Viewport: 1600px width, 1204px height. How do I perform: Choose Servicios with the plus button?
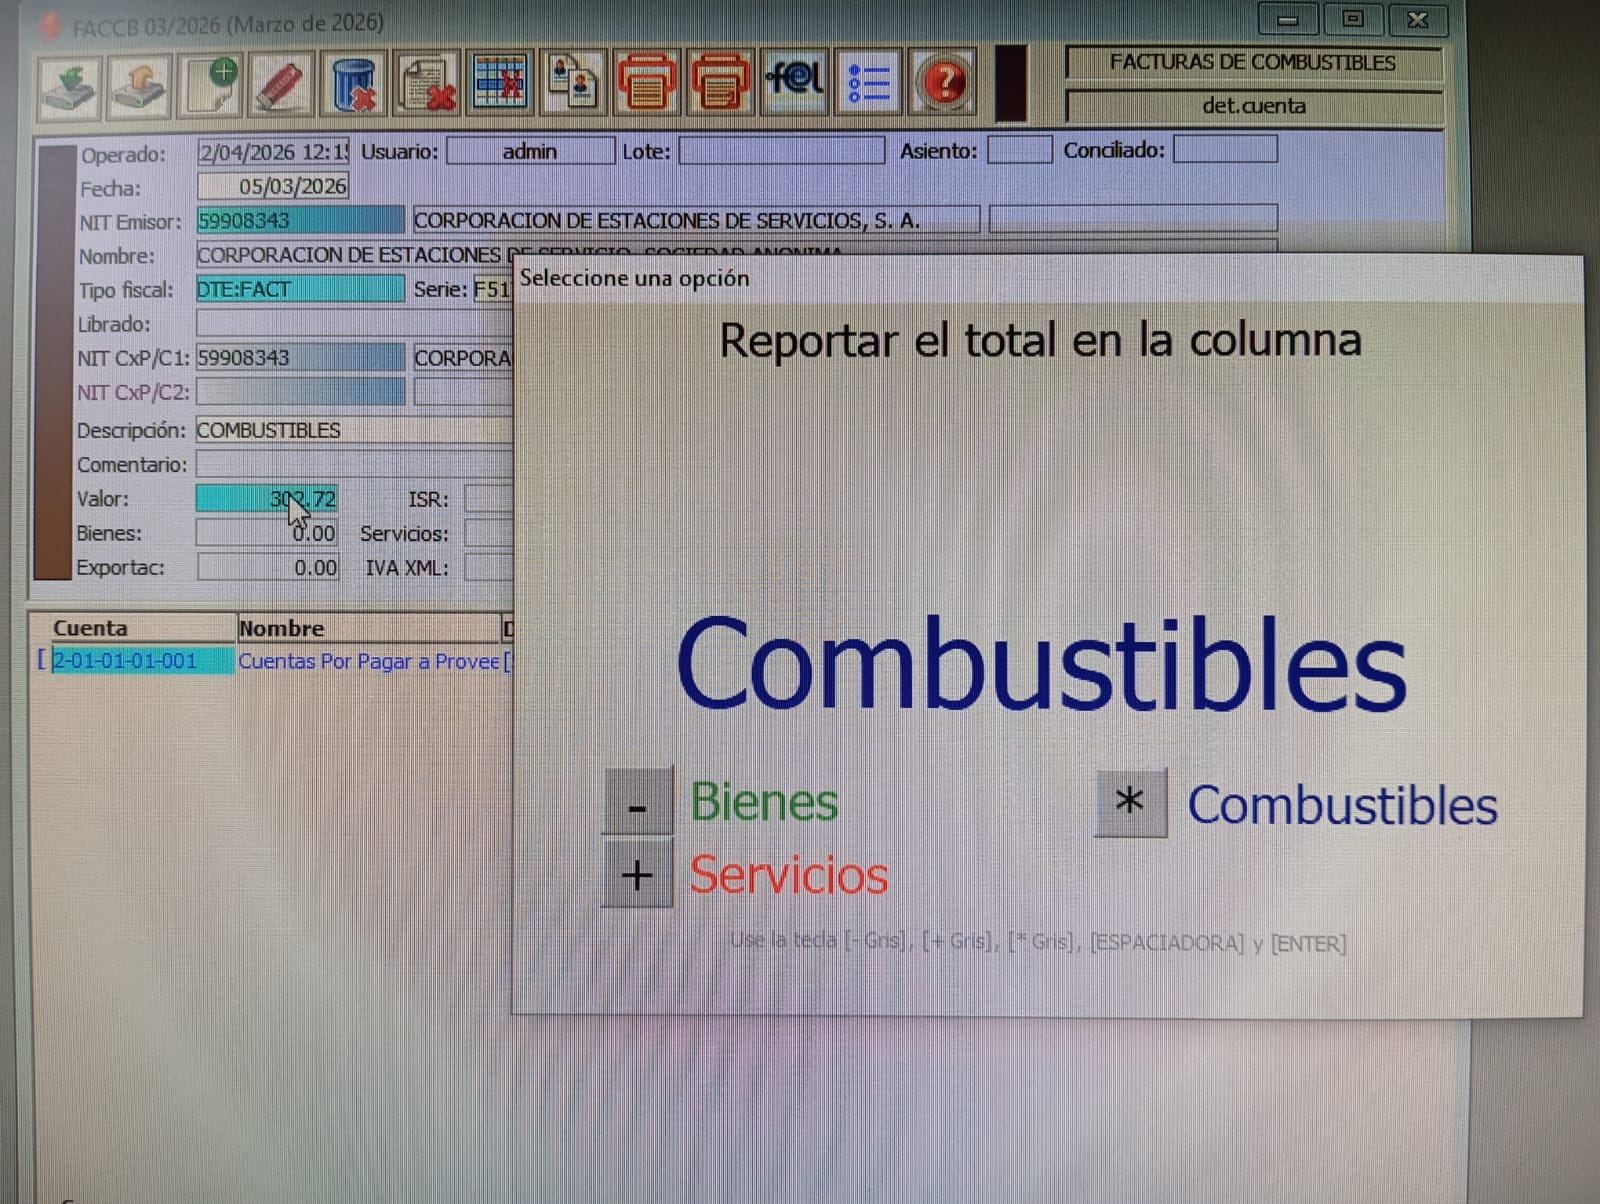[637, 875]
